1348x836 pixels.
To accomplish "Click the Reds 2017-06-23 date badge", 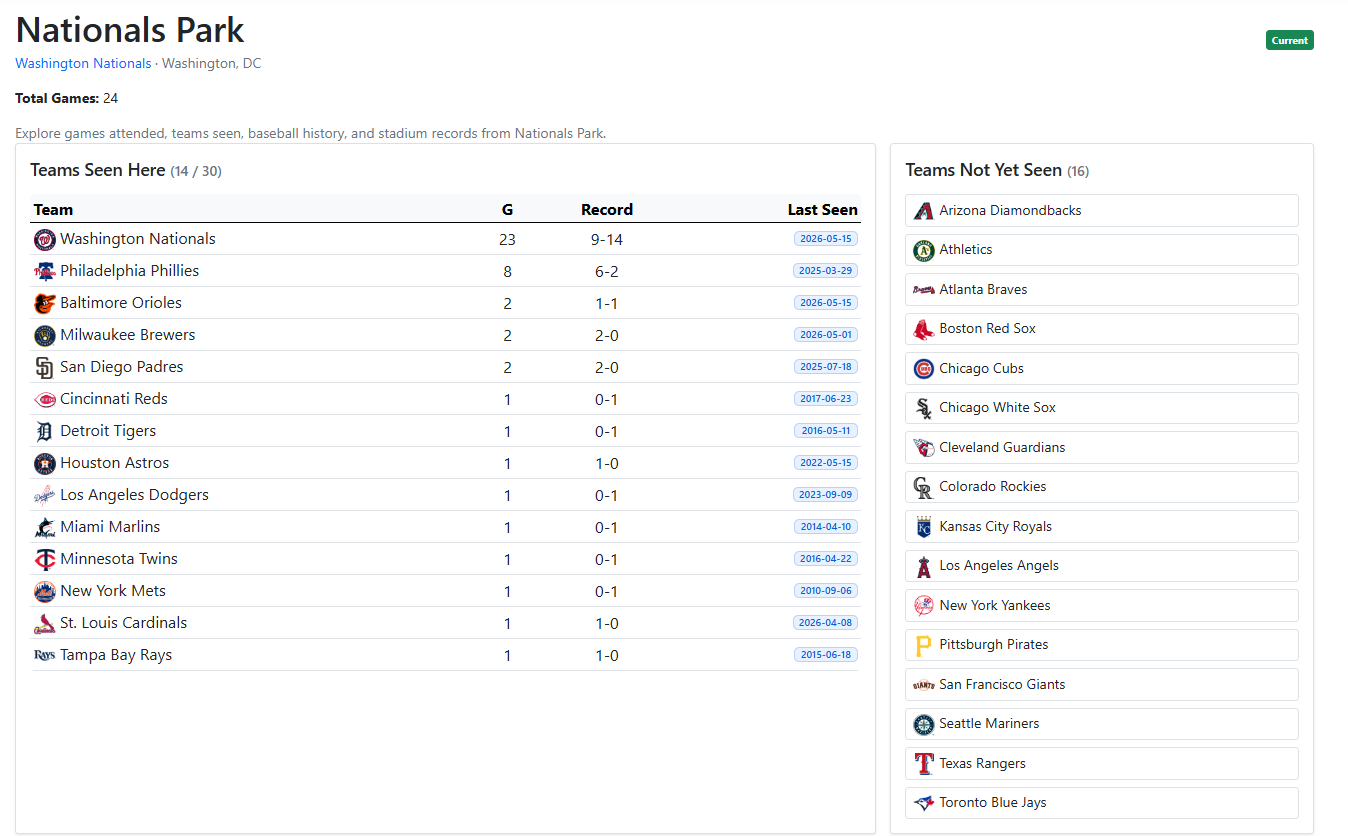I will tap(826, 399).
